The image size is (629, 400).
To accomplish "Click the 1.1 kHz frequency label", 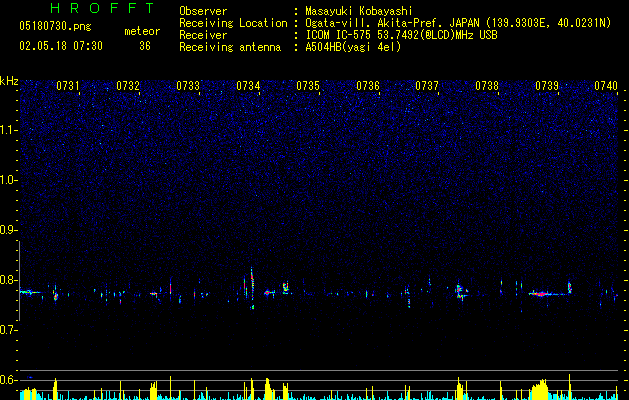I will (9, 130).
